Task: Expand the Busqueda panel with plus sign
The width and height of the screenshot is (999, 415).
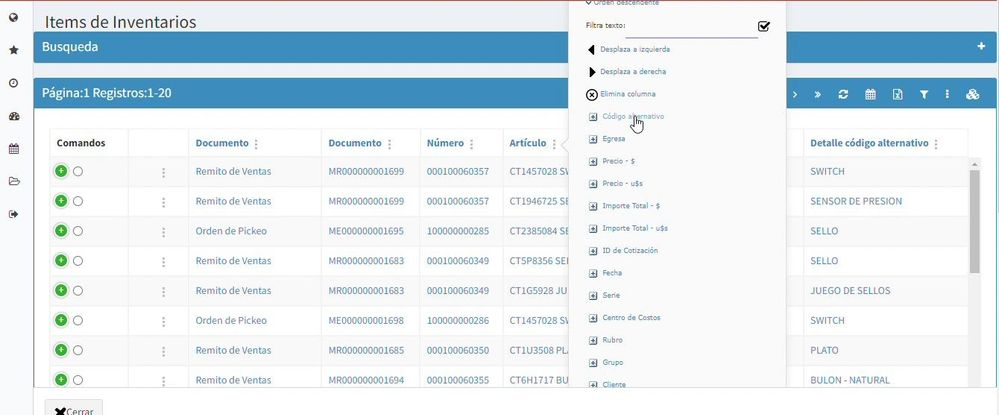Action: coord(981,47)
